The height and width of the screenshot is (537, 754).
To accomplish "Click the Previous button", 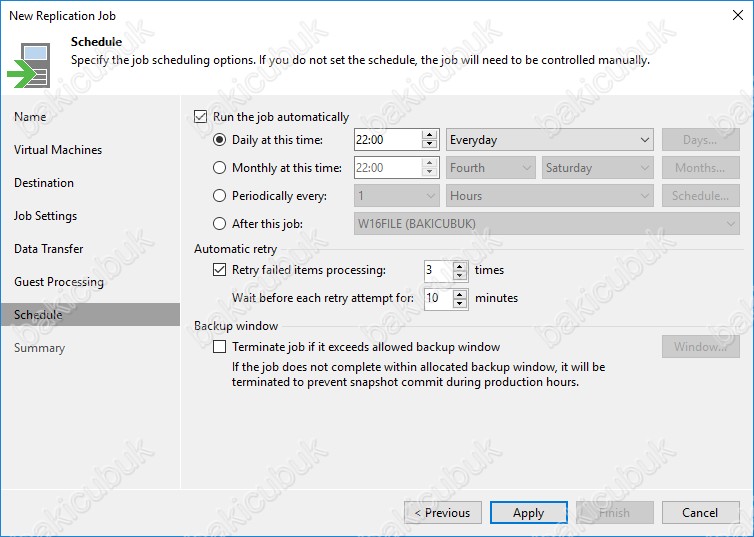I will pos(443,512).
